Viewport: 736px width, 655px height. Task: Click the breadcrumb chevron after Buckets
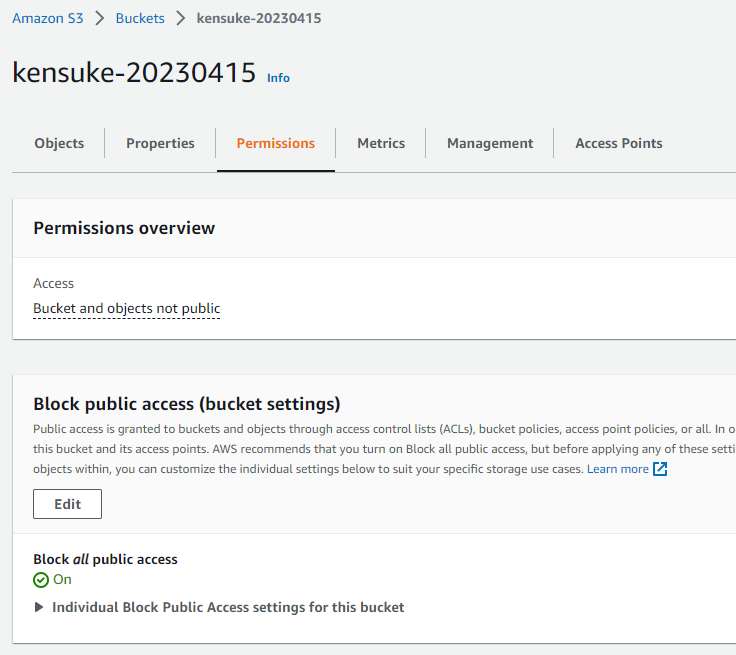tap(181, 18)
